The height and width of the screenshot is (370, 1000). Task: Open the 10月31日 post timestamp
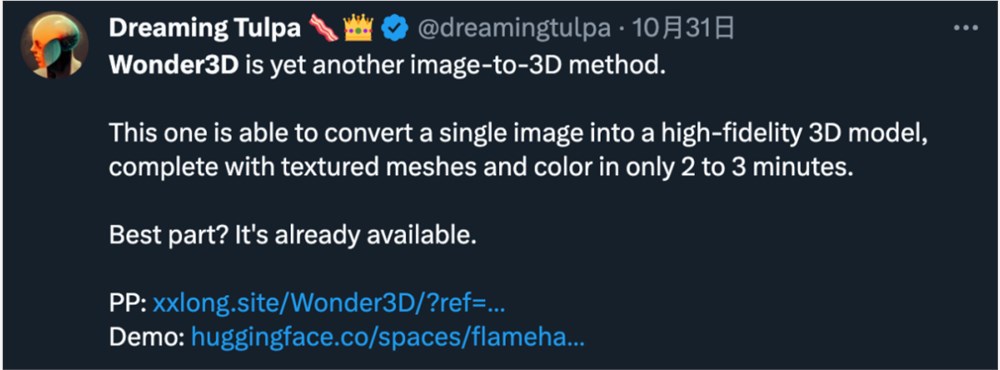click(682, 28)
